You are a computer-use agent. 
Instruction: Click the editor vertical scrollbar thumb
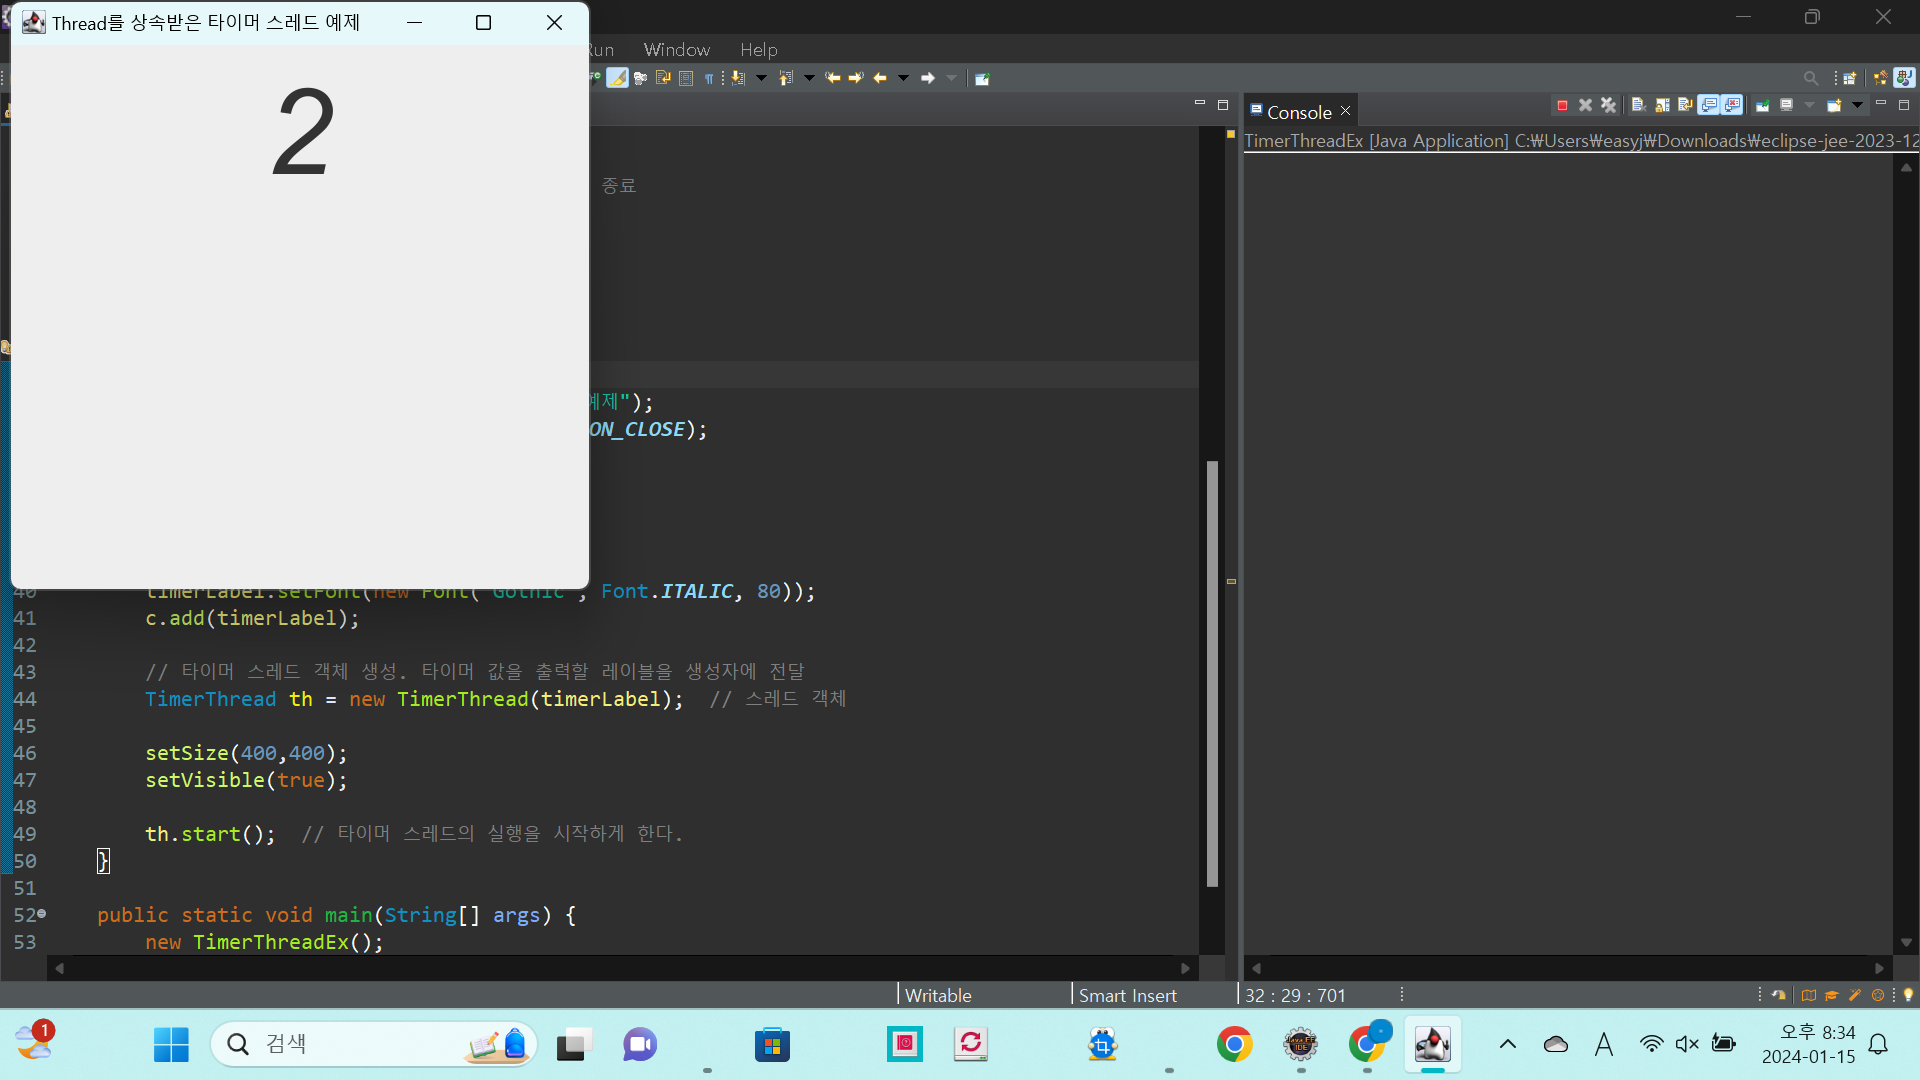tap(1212, 672)
